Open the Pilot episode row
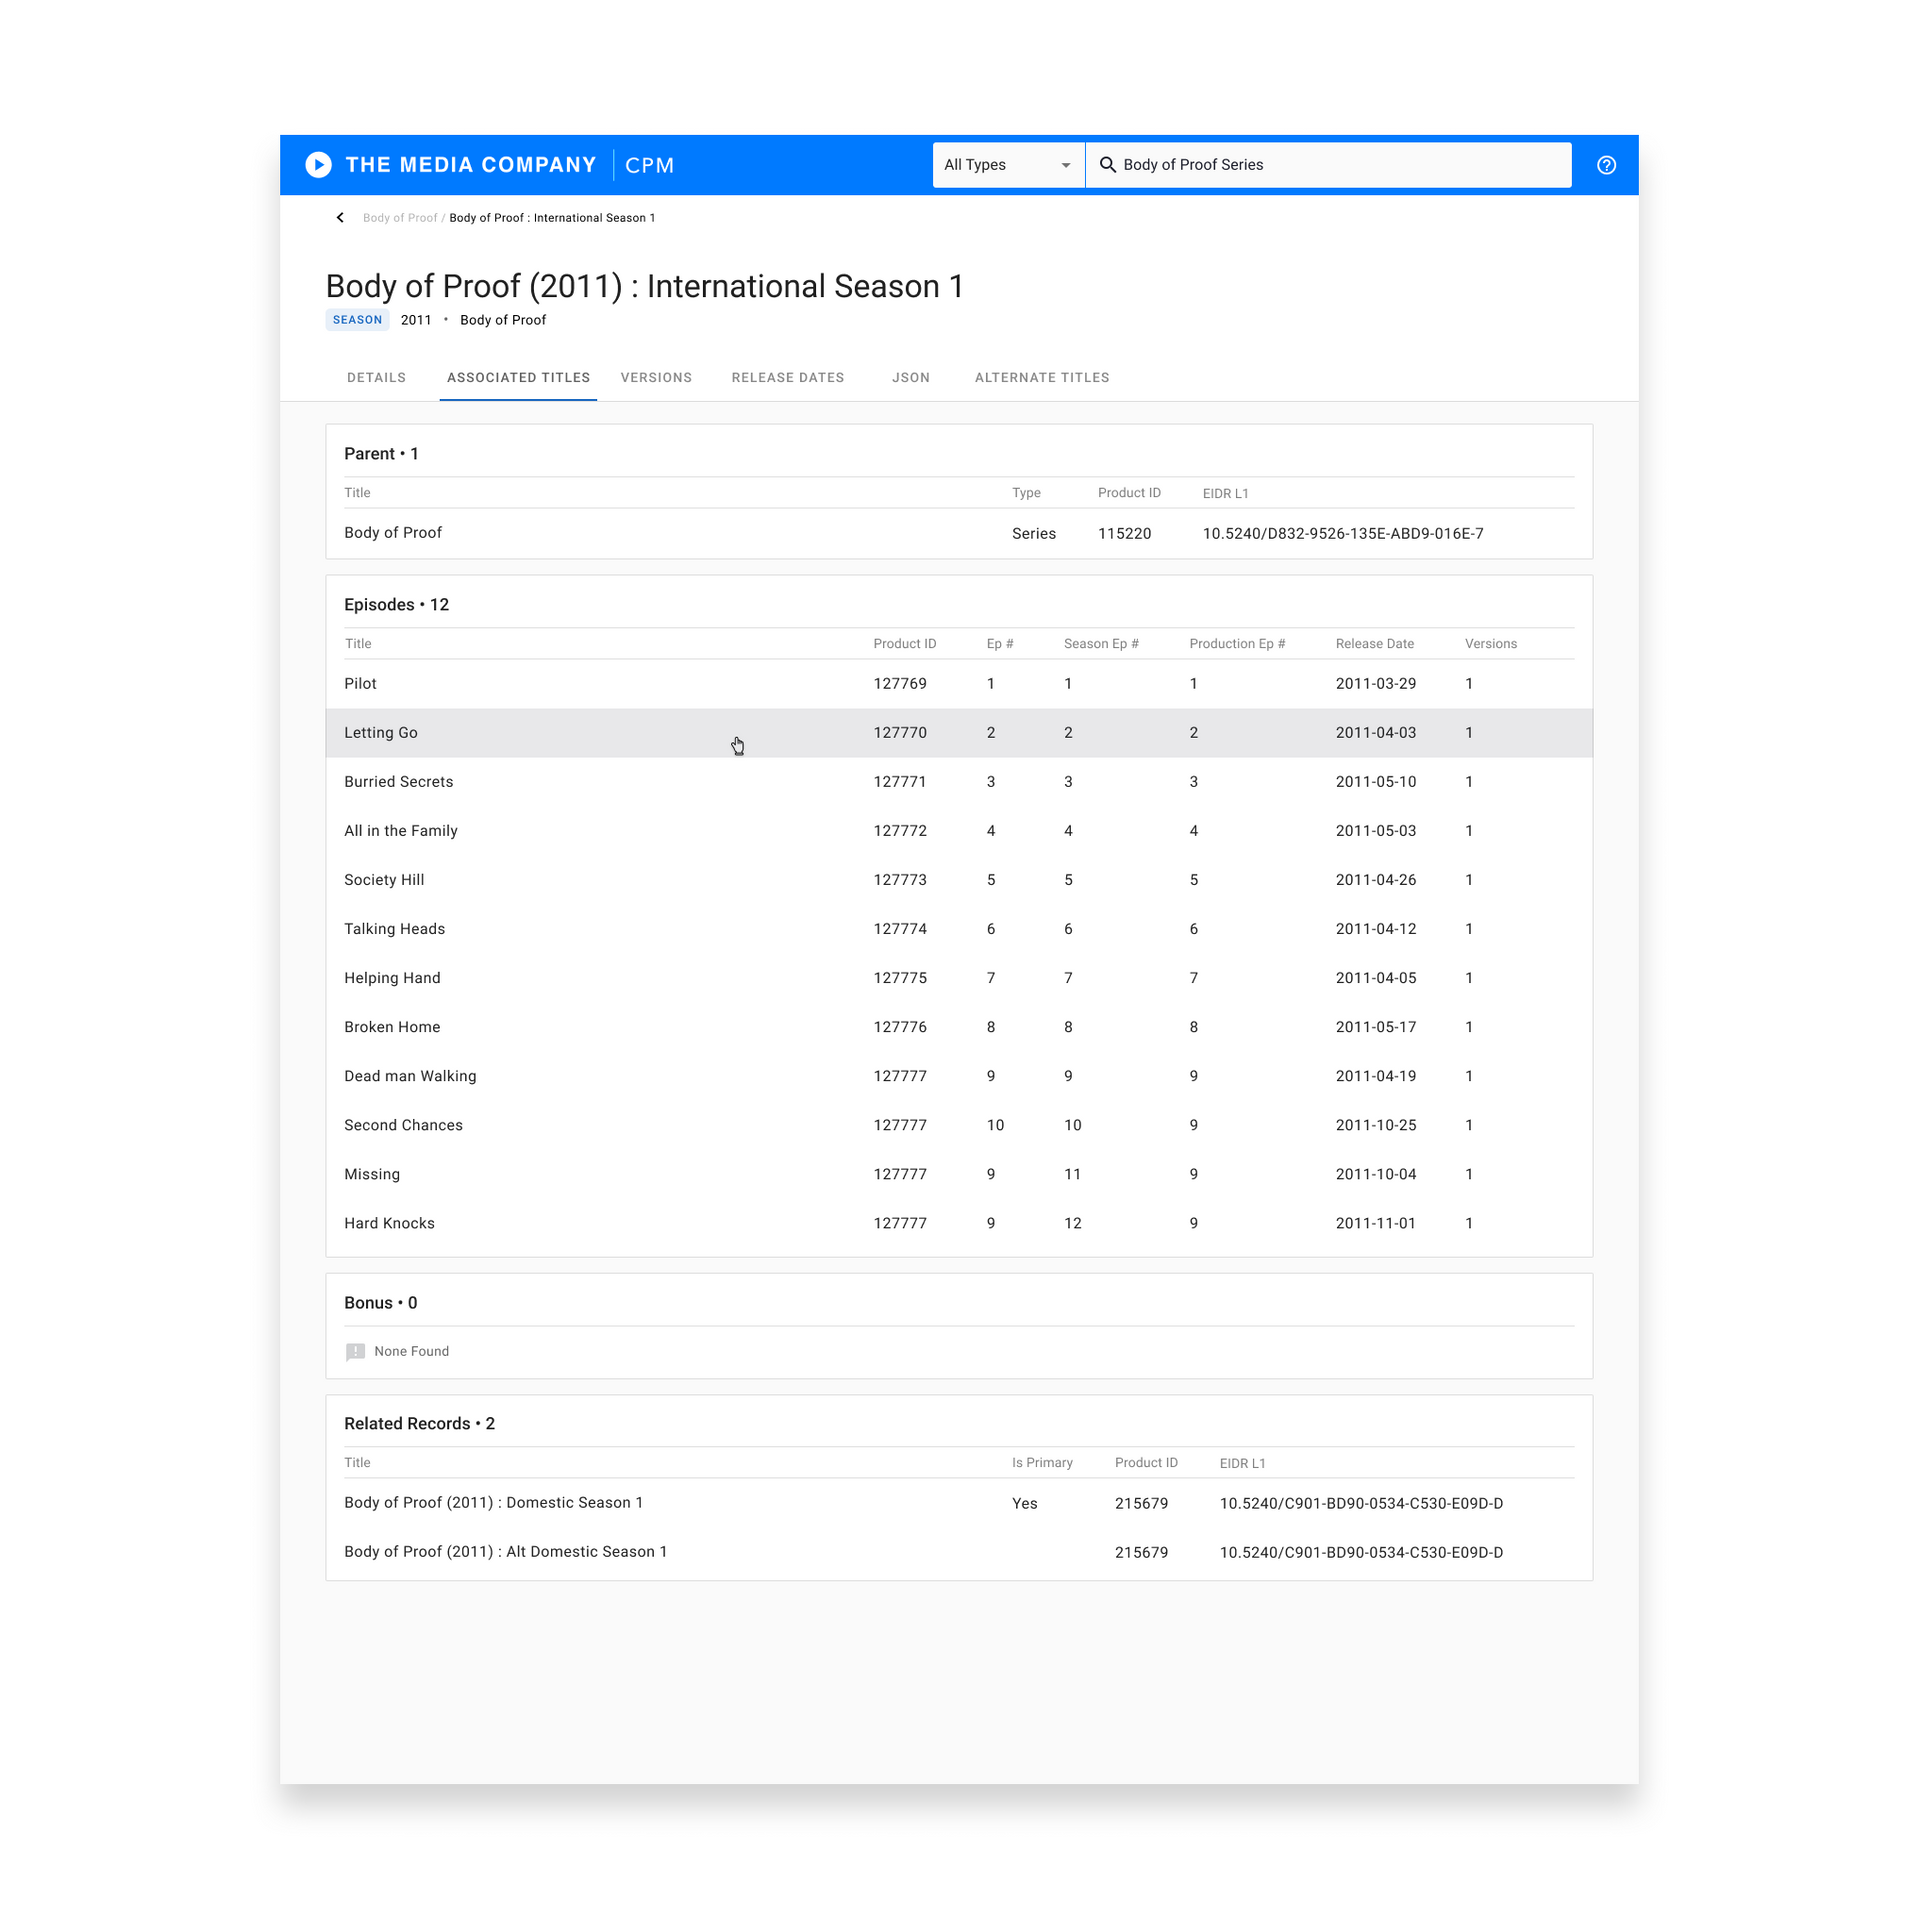Image resolution: width=1920 pixels, height=1918 pixels. click(361, 684)
